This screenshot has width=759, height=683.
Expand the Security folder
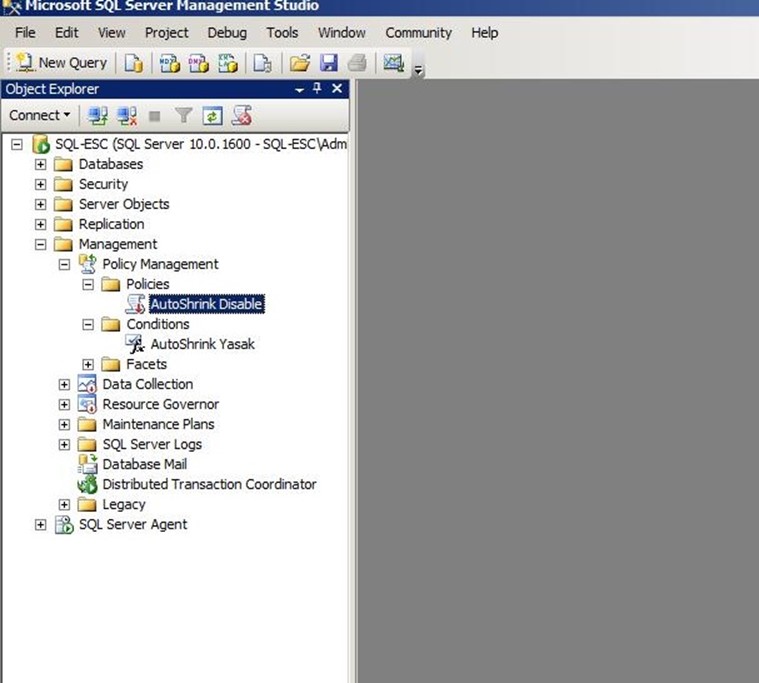pyautogui.click(x=41, y=184)
